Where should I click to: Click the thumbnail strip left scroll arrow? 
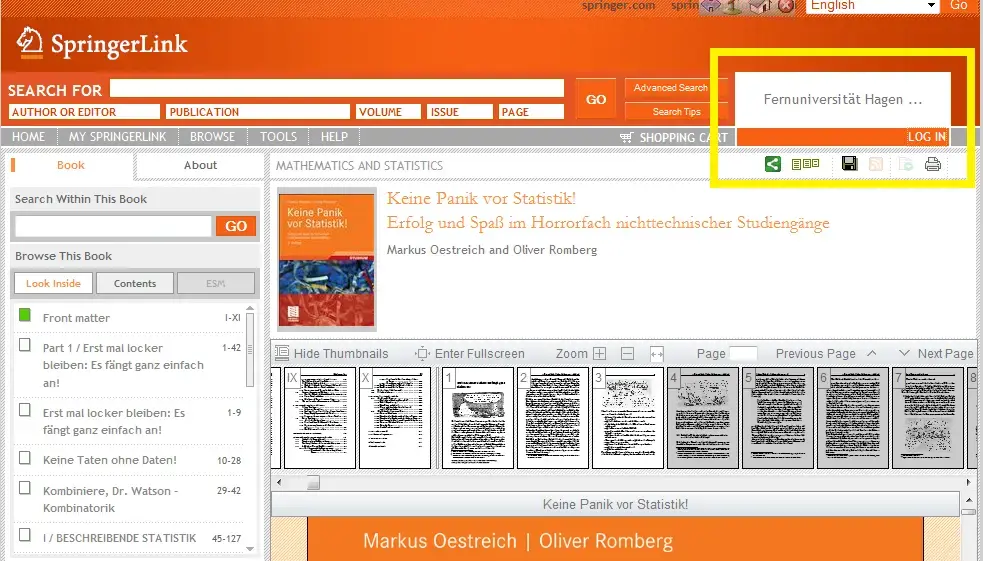[279, 482]
